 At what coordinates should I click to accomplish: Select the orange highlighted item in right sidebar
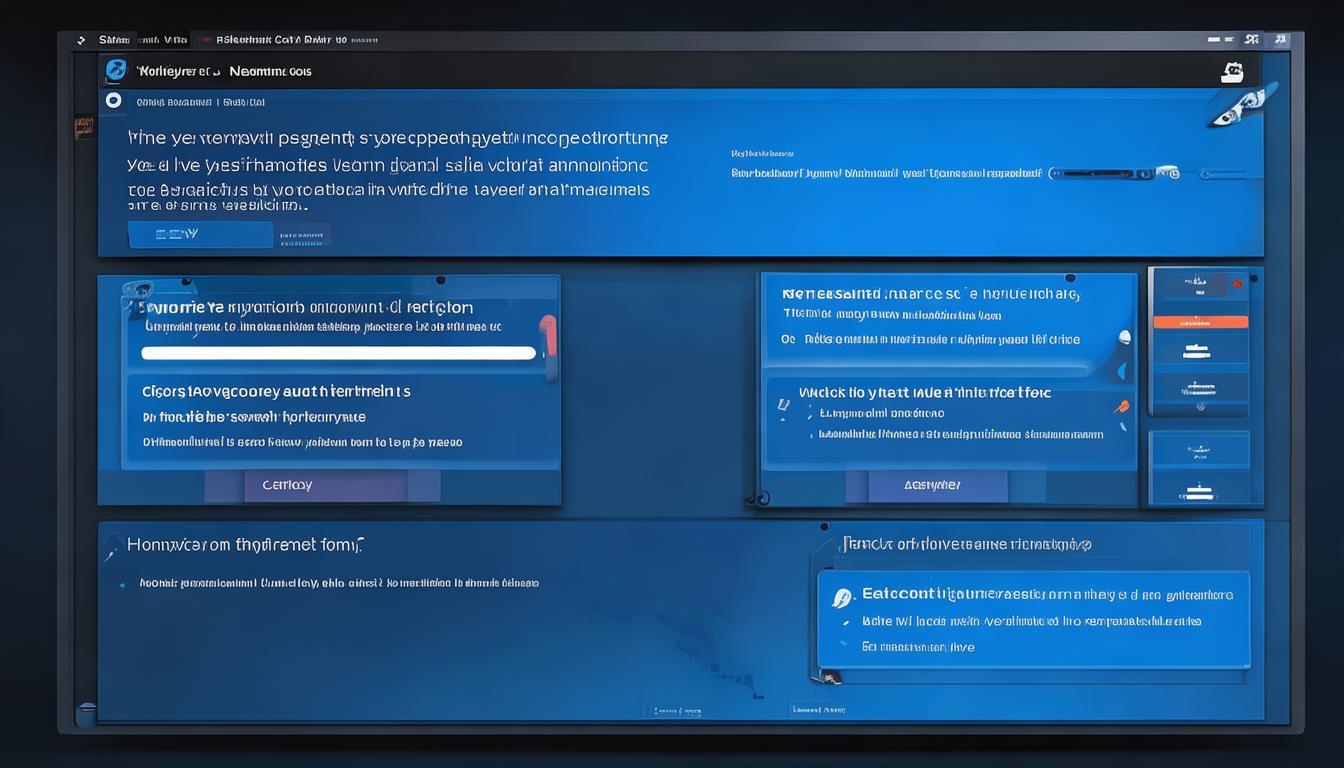pyautogui.click(x=1200, y=322)
